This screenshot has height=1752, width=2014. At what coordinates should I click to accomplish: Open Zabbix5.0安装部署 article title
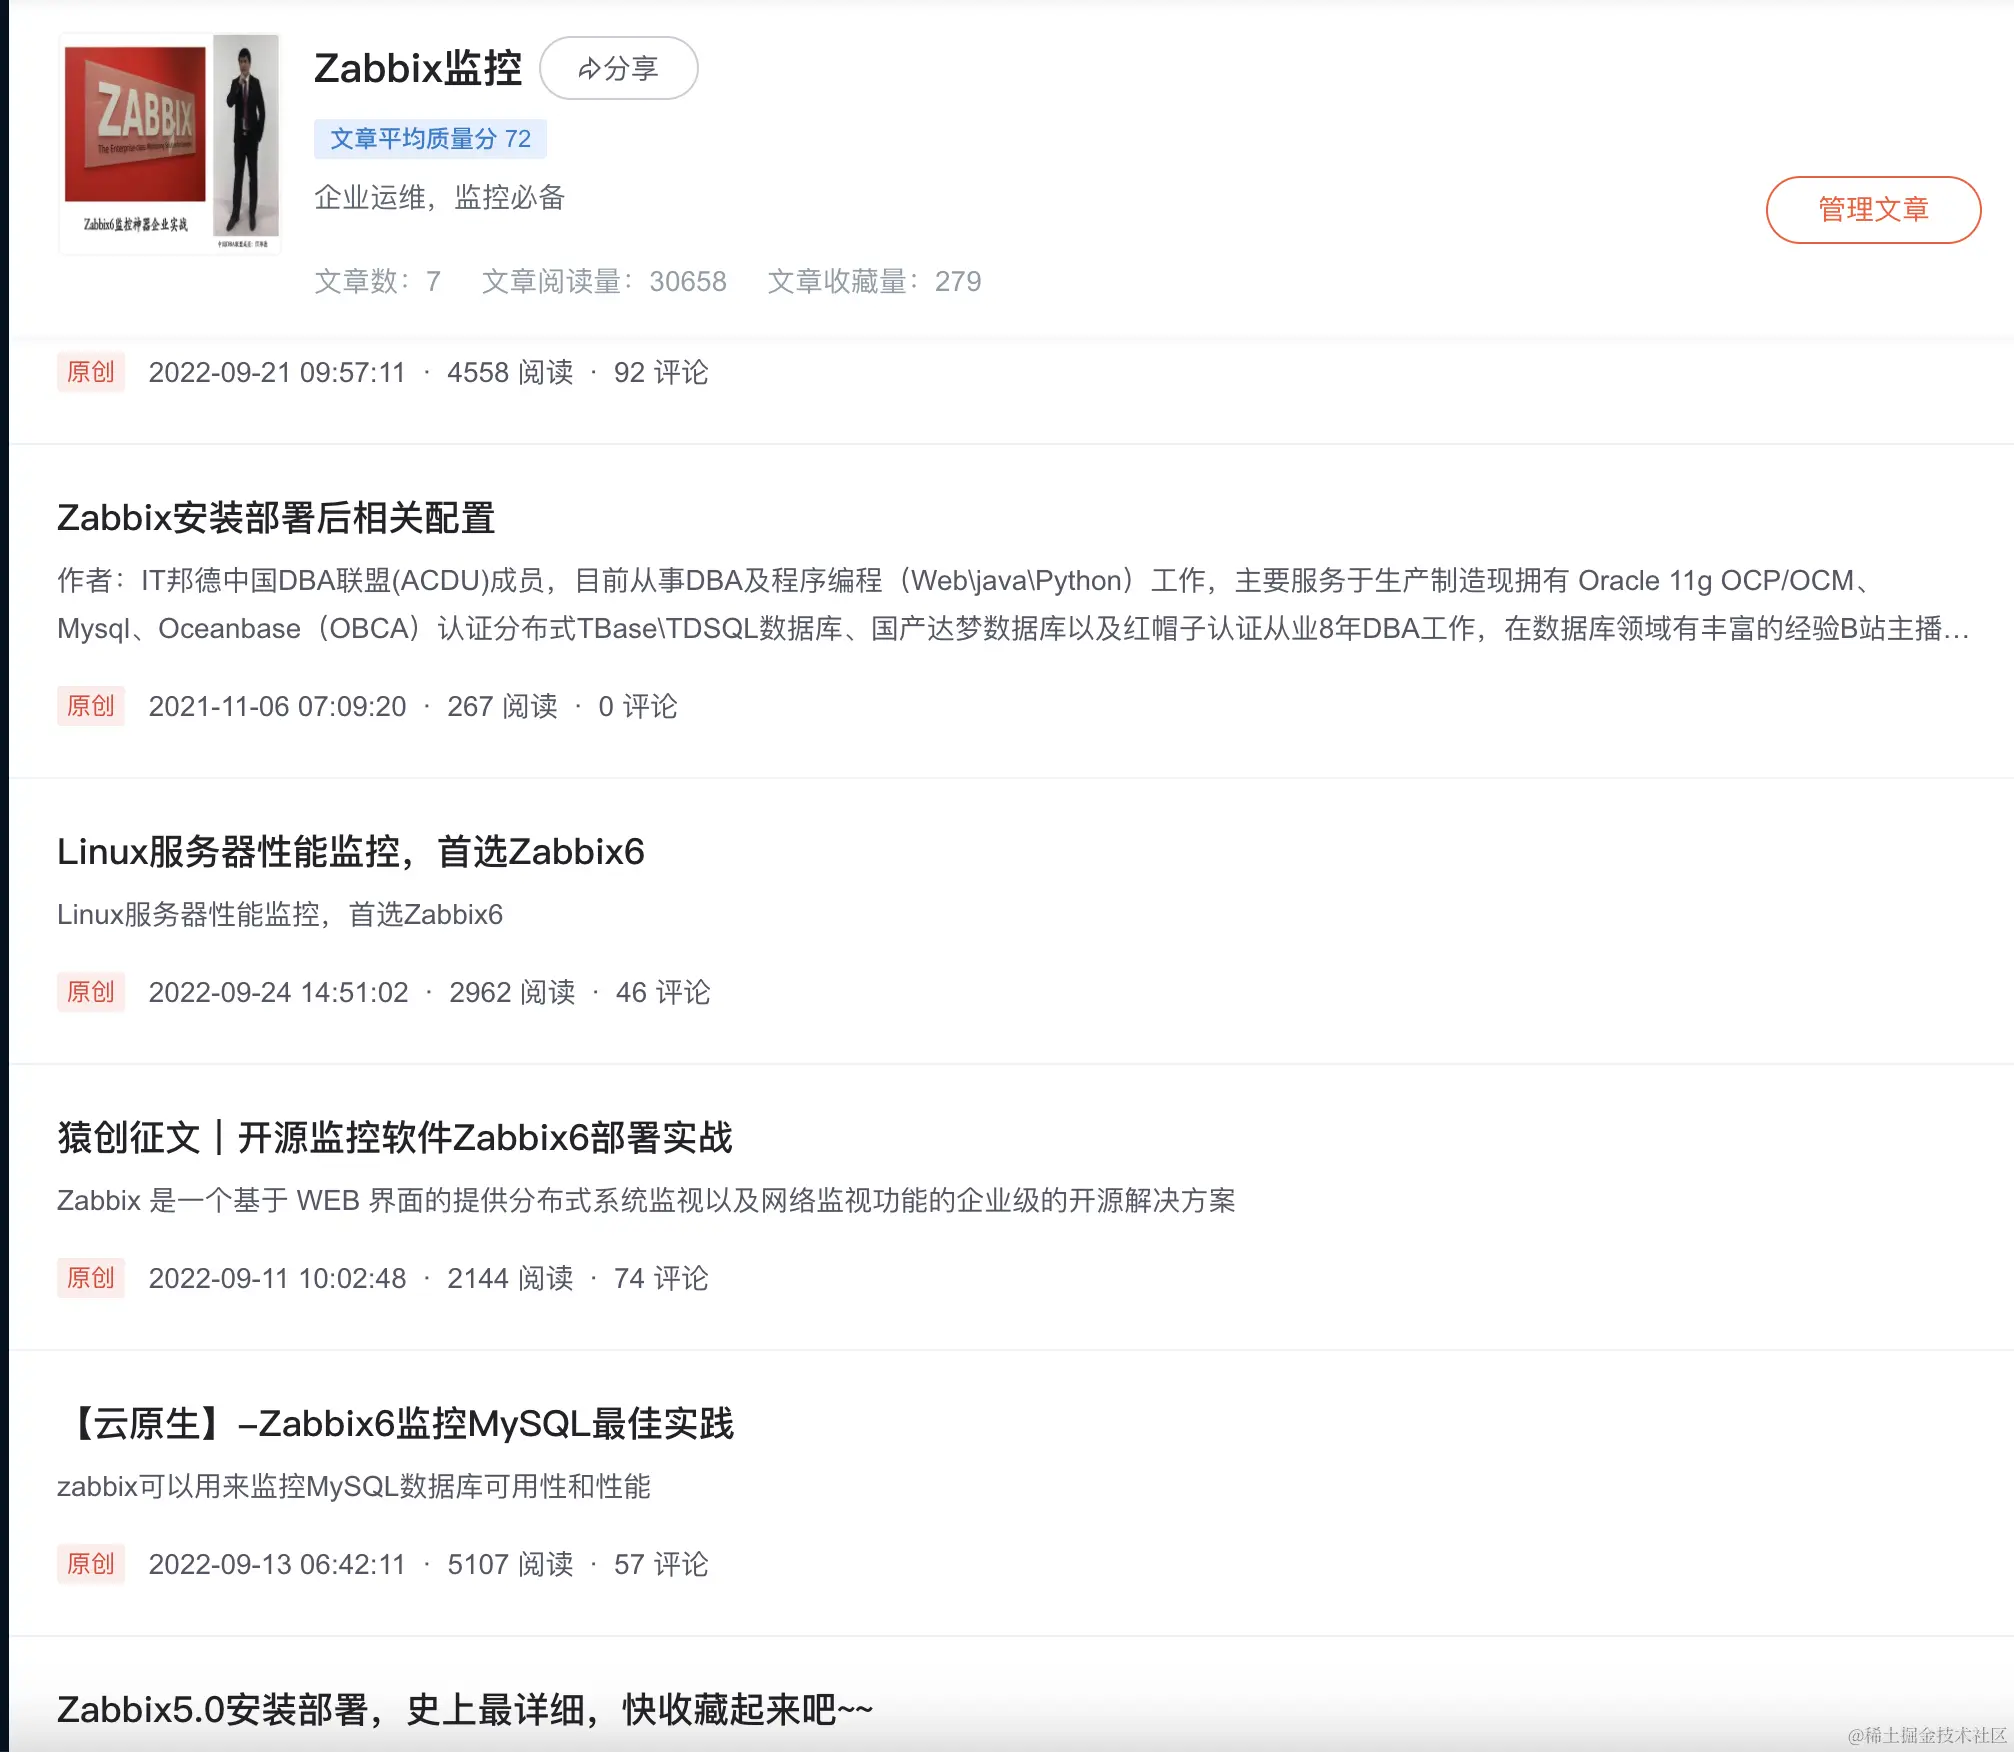(x=464, y=1710)
